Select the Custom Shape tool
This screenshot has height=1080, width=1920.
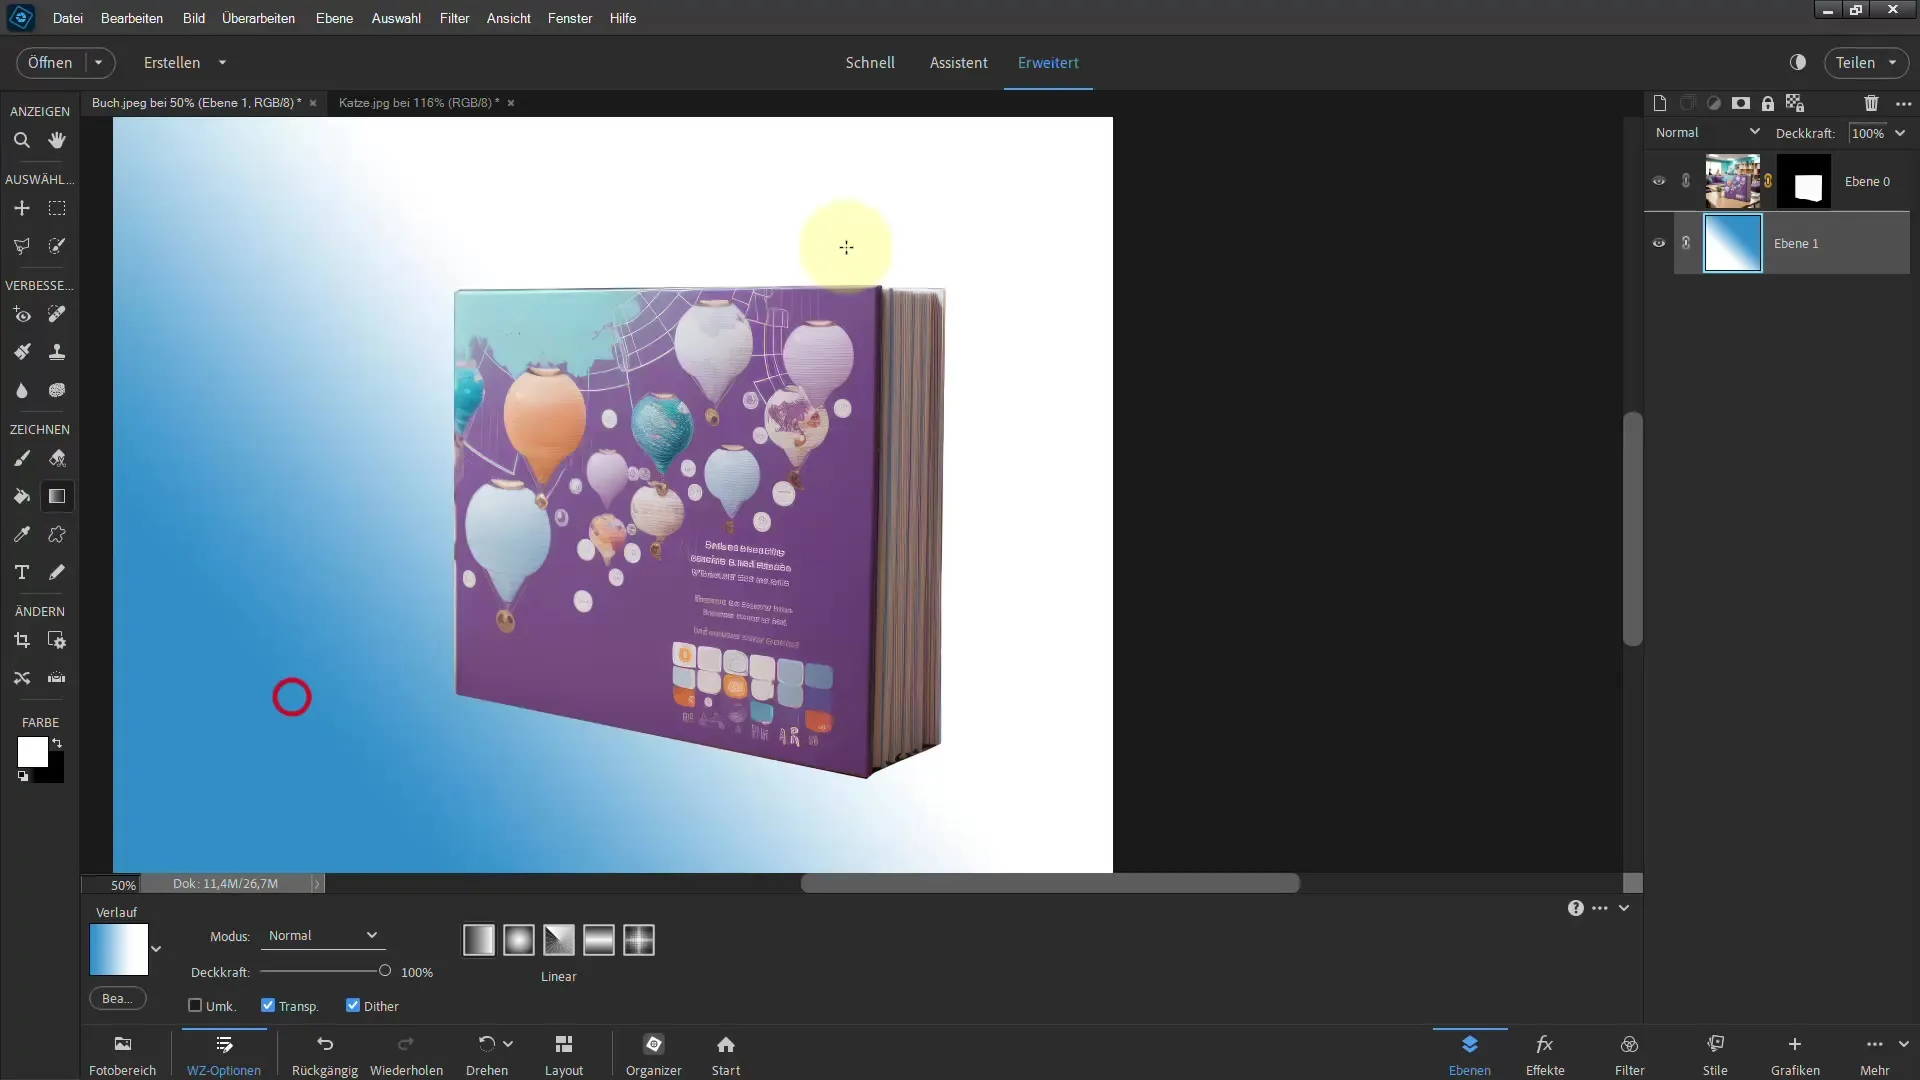[57, 535]
